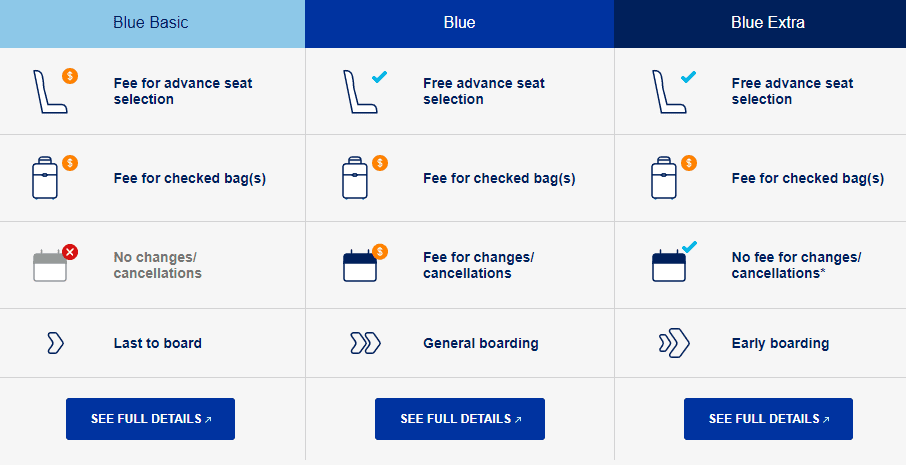Click the 'No changes/cancellations' greyed text

(x=157, y=265)
